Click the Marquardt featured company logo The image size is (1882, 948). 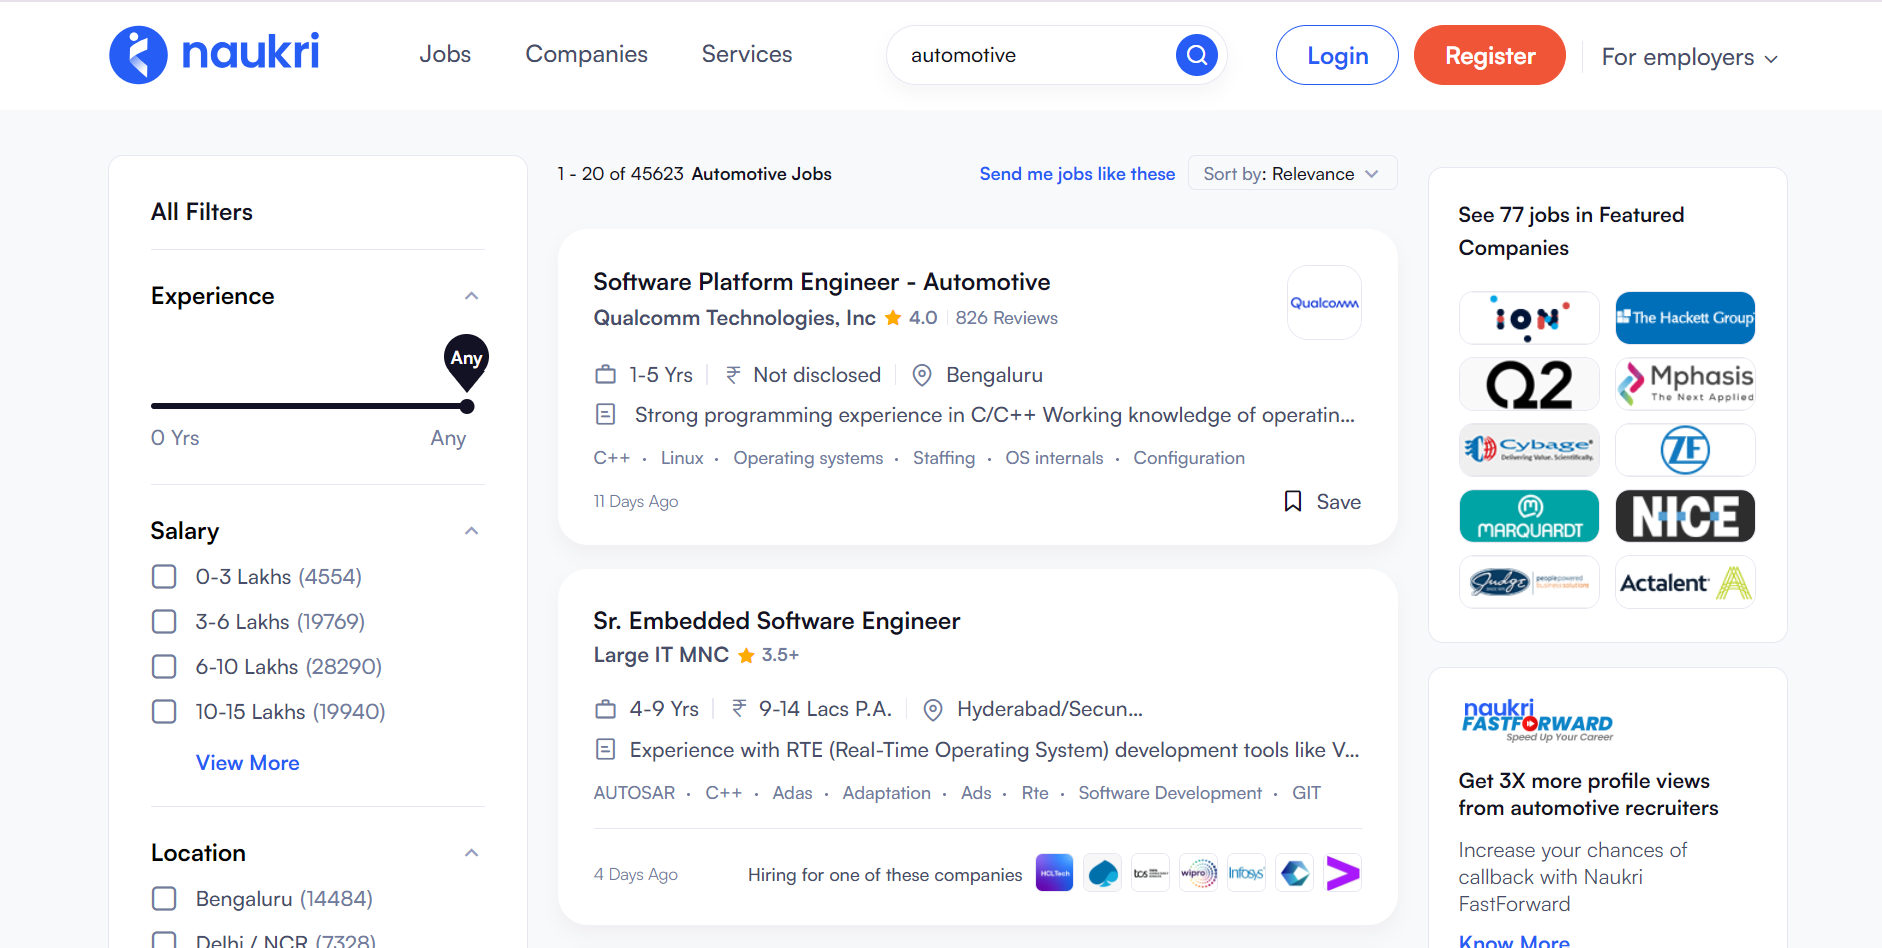pos(1529,516)
